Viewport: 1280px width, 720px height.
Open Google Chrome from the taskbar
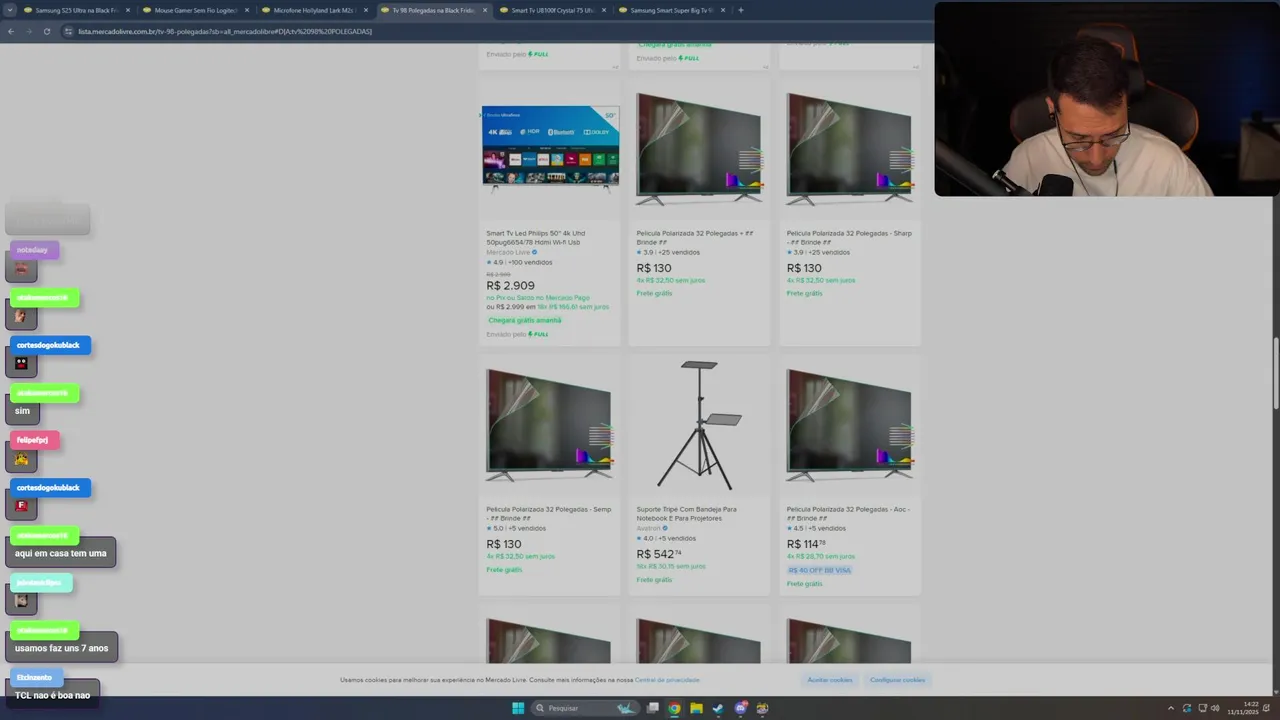(674, 708)
